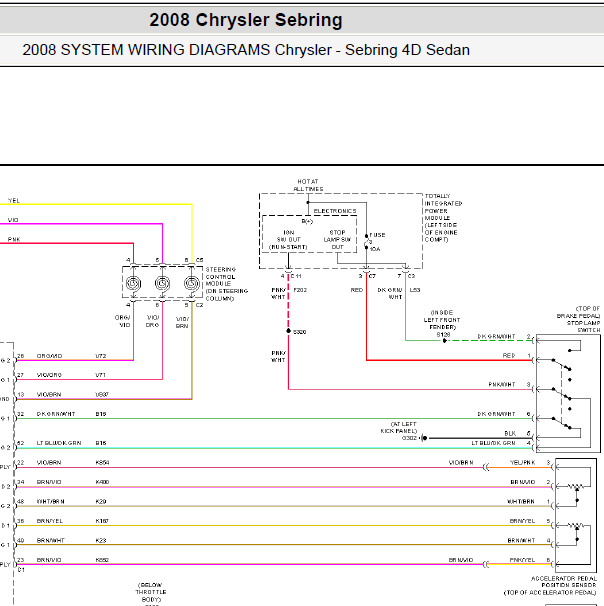Click the "C5" connector label
Viewport: 604px width, 606px height.
tap(199, 260)
